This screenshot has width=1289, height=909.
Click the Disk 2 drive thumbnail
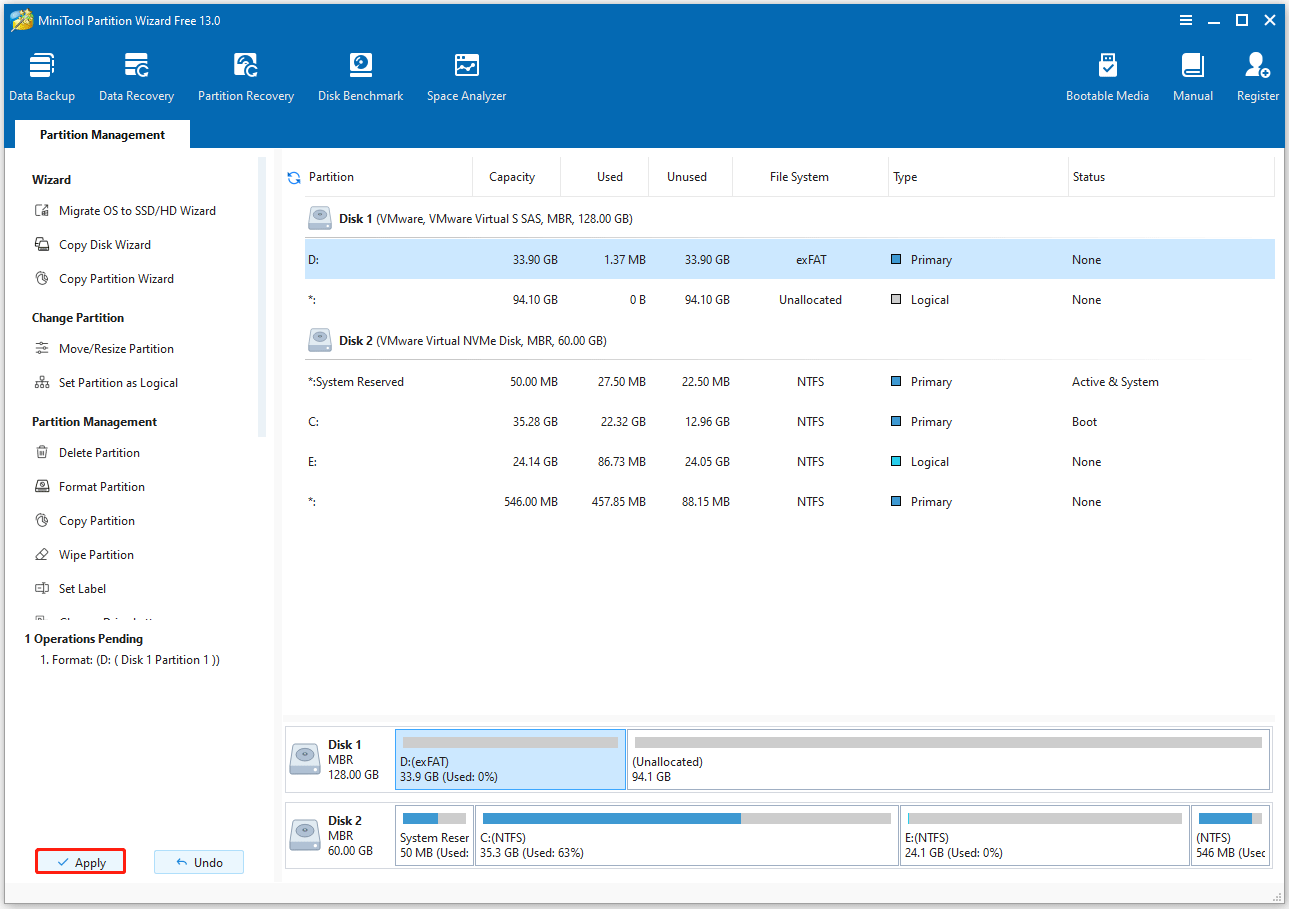305,835
